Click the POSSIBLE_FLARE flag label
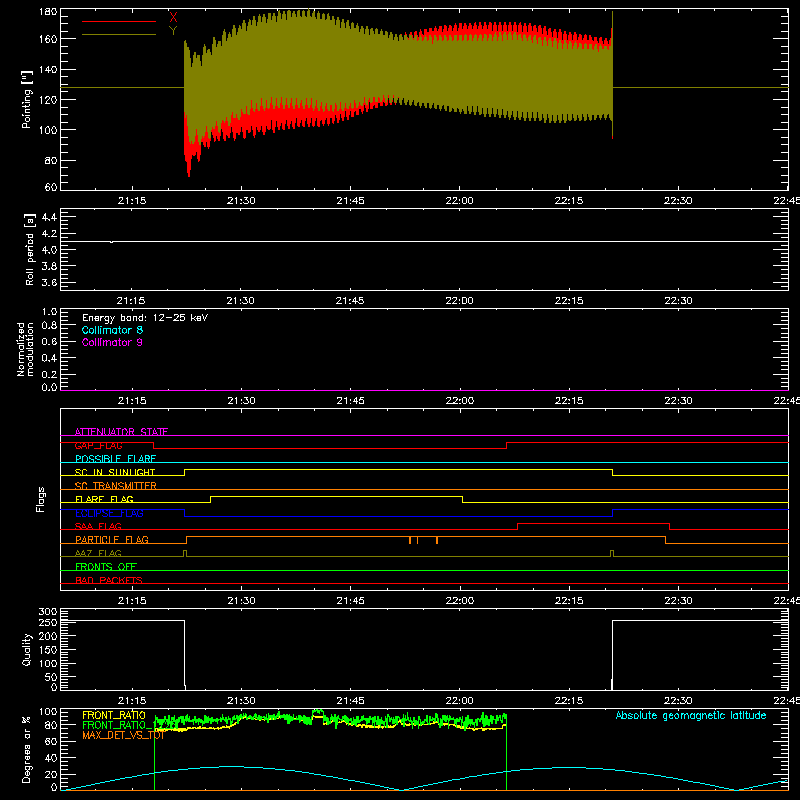This screenshot has height=800, width=800. click(115, 459)
